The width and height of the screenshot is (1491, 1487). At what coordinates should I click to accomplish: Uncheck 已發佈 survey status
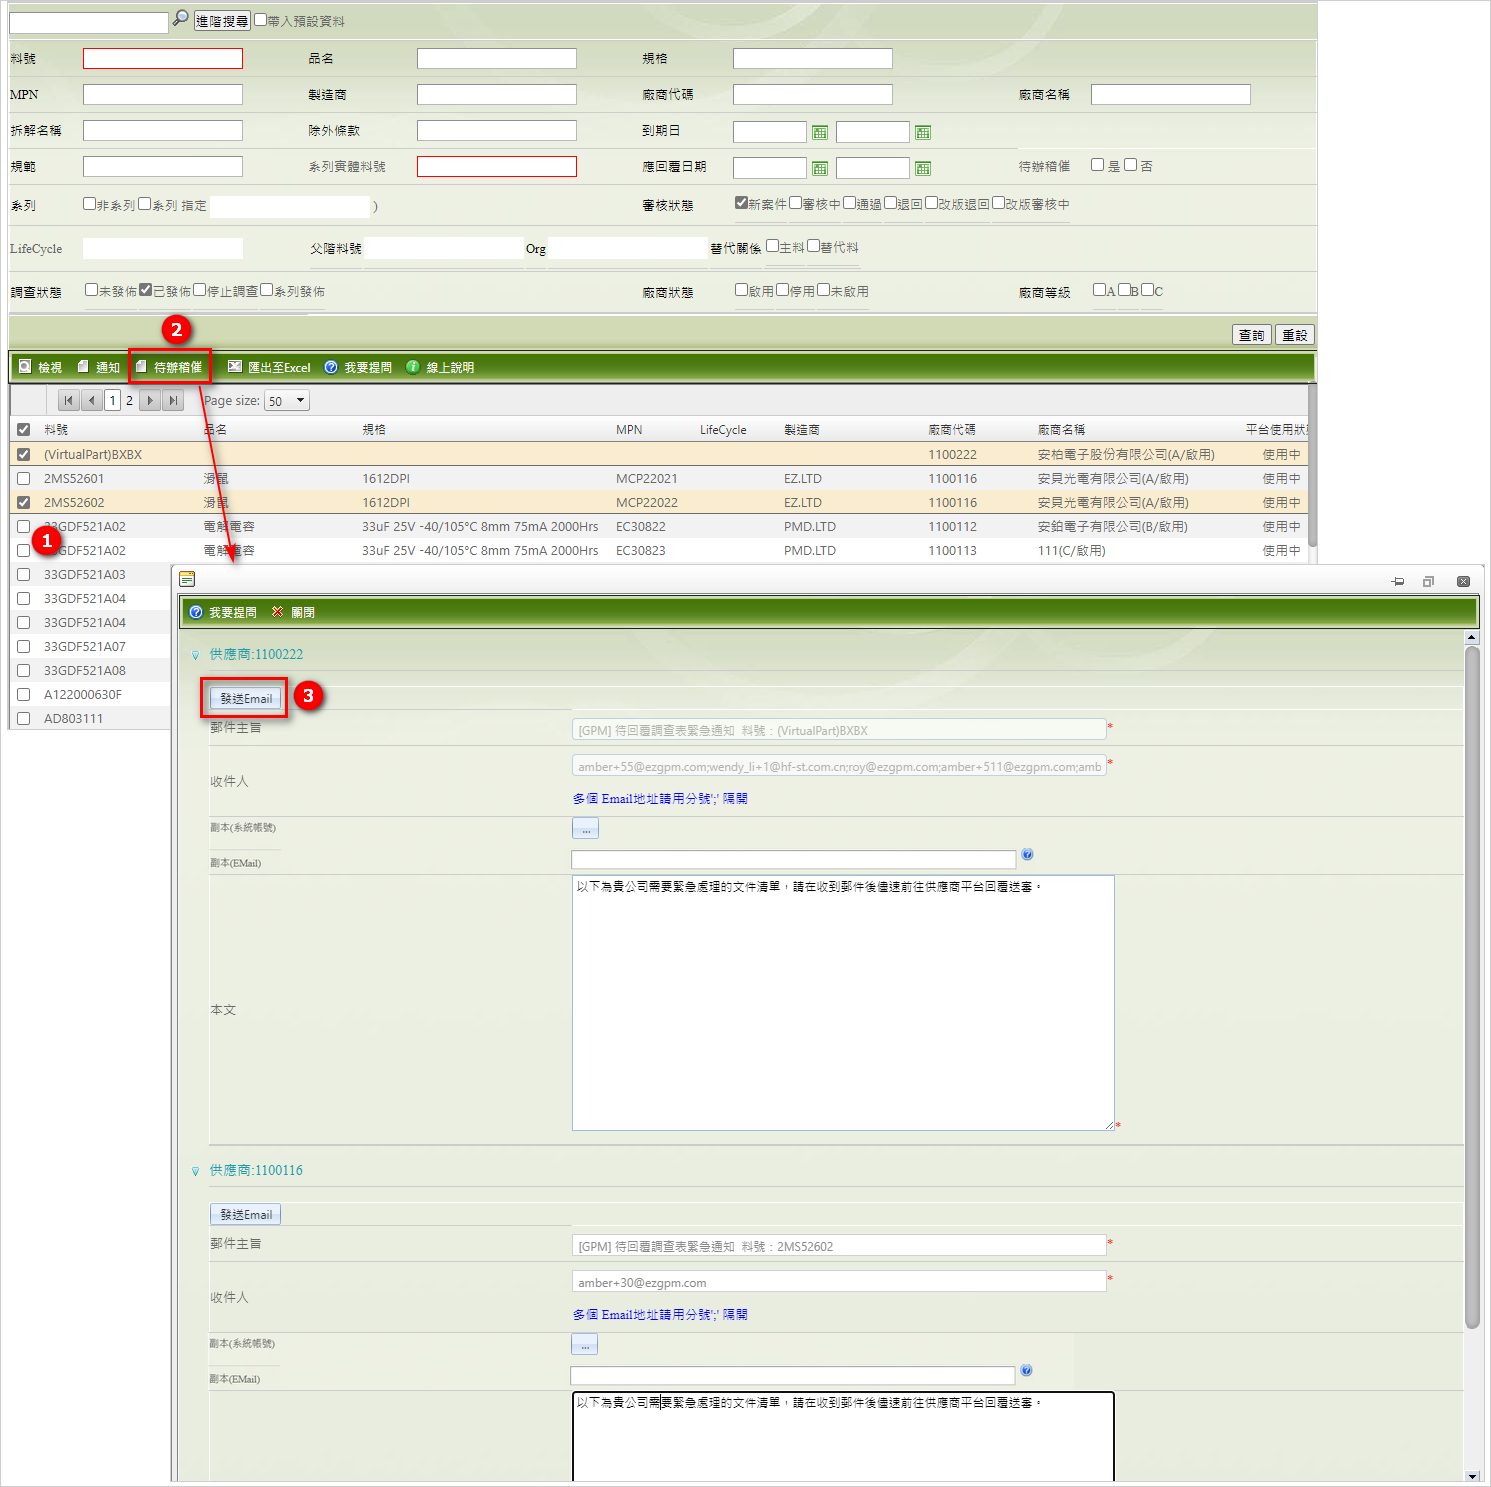pyautogui.click(x=146, y=289)
